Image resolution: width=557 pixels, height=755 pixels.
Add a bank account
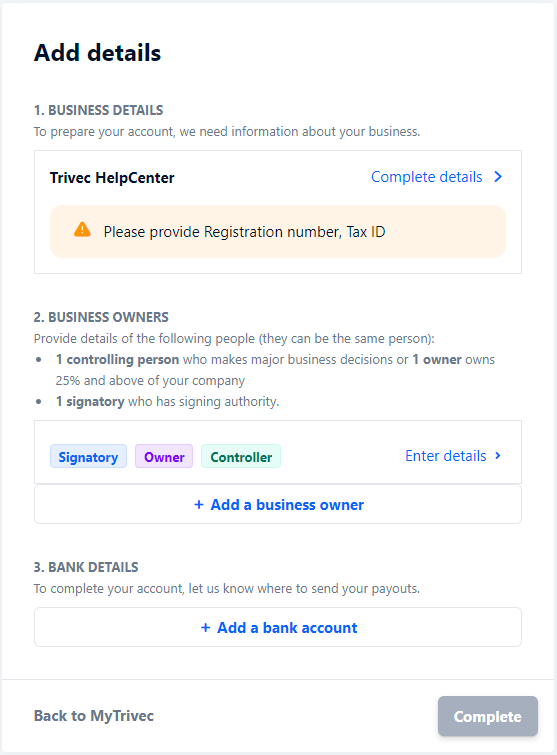(278, 627)
